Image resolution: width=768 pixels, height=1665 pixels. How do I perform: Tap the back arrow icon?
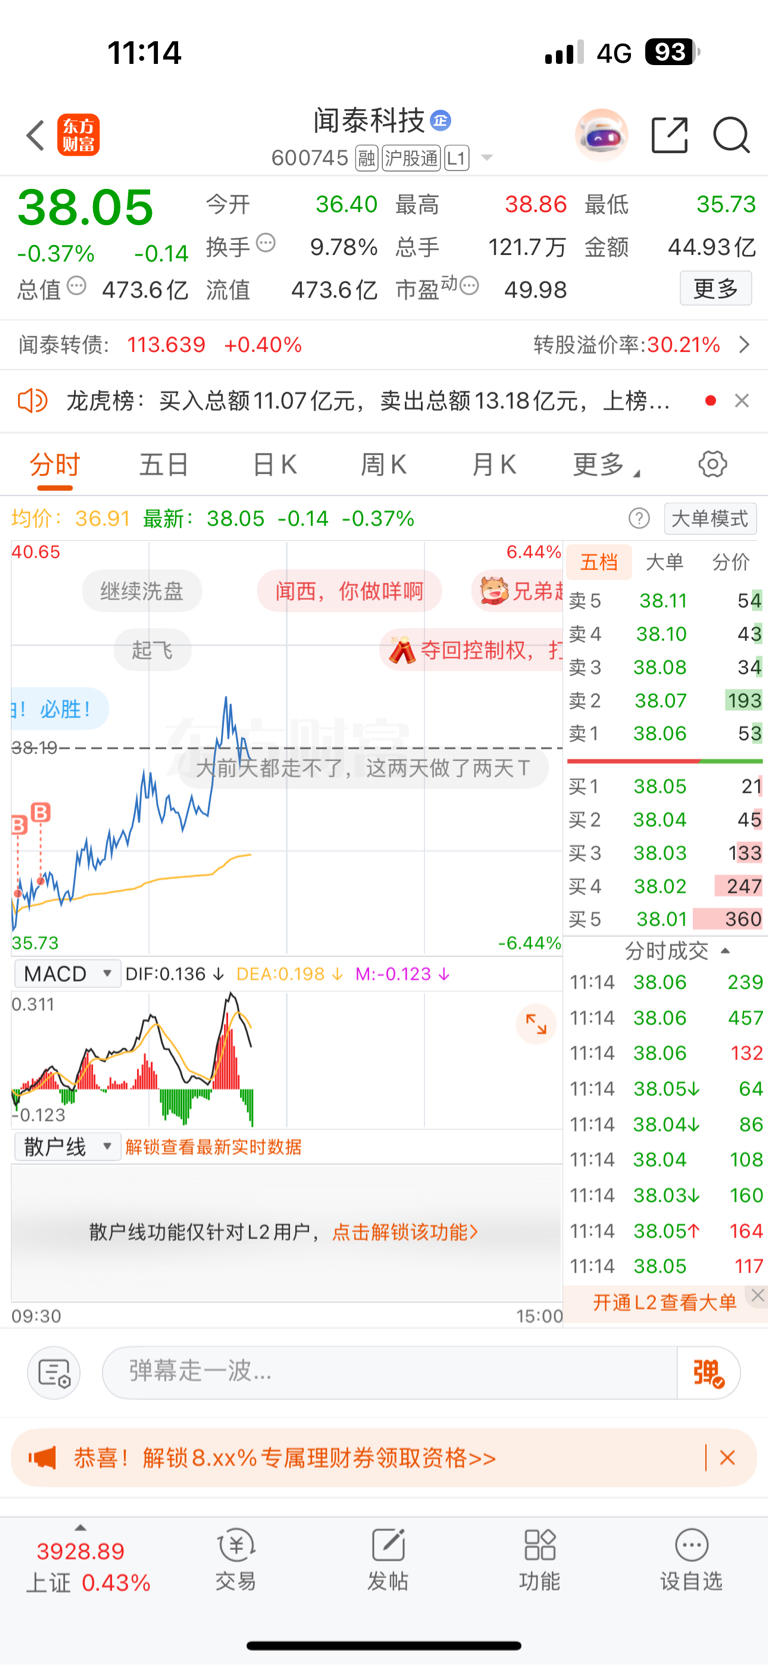tap(35, 135)
